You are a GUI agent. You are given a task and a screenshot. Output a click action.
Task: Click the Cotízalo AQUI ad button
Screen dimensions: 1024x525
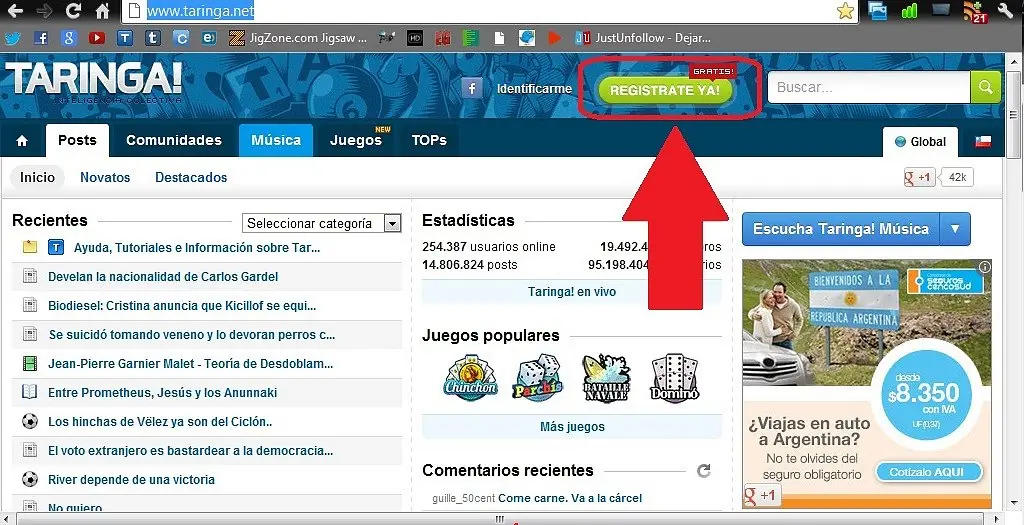[929, 473]
